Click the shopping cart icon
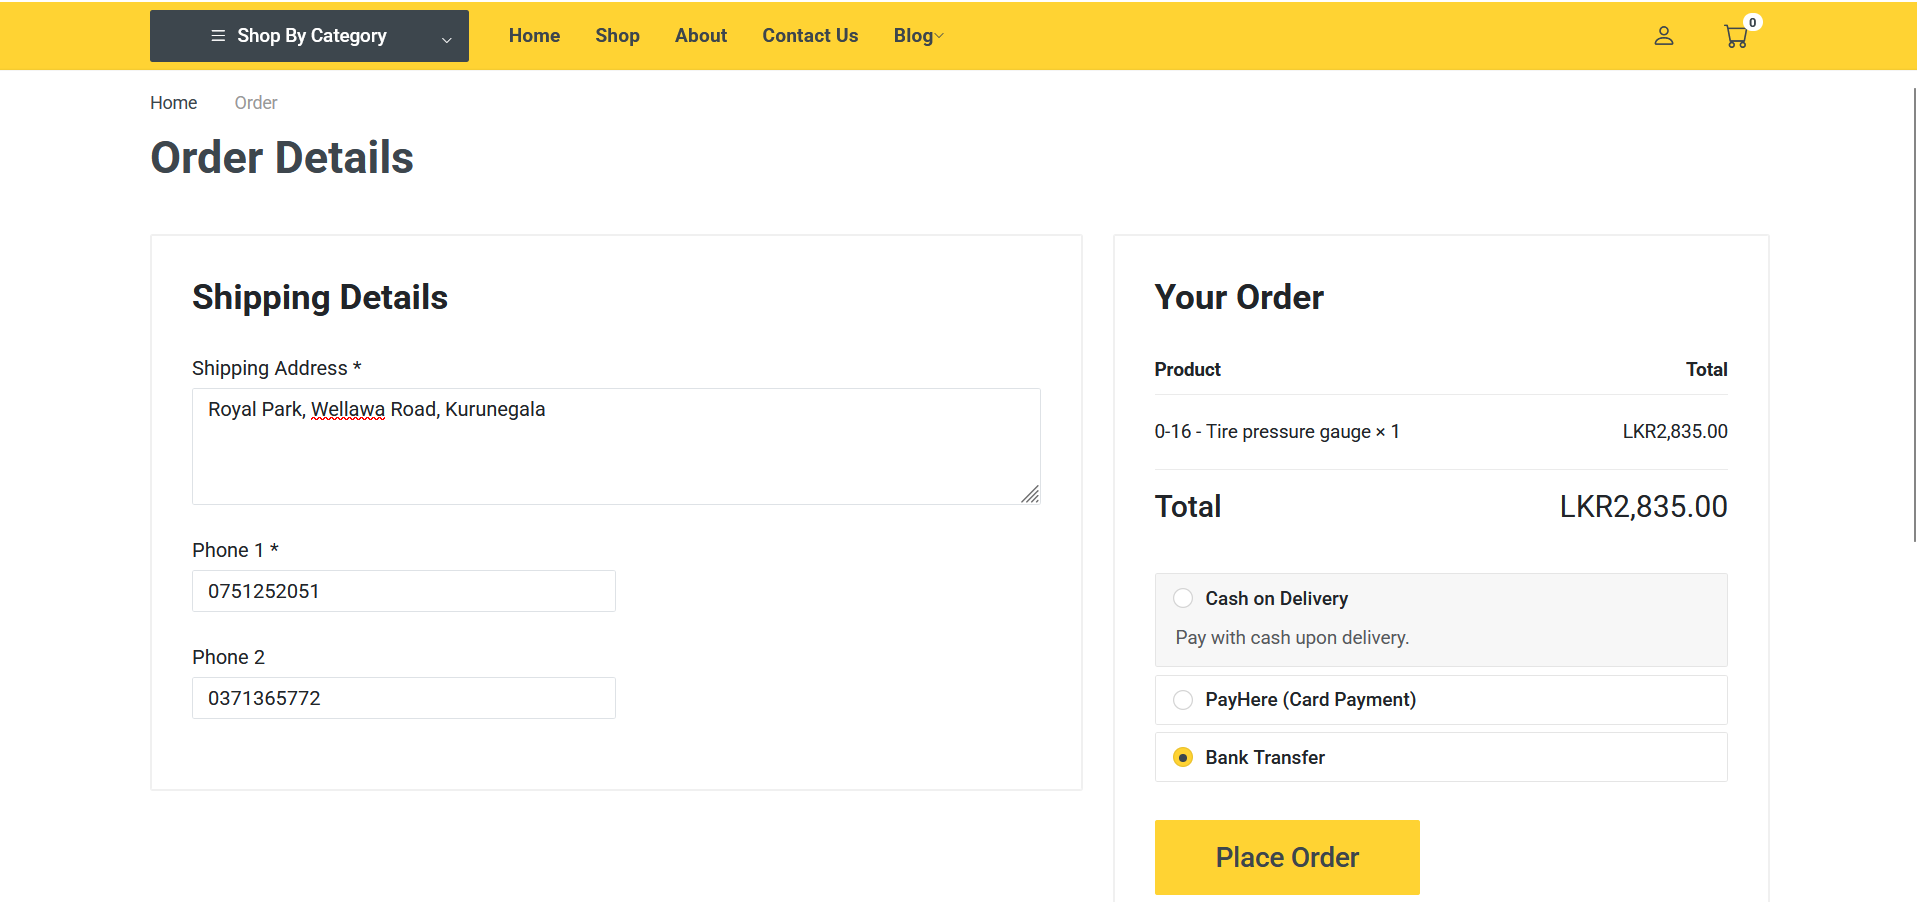The image size is (1917, 902). 1734,37
